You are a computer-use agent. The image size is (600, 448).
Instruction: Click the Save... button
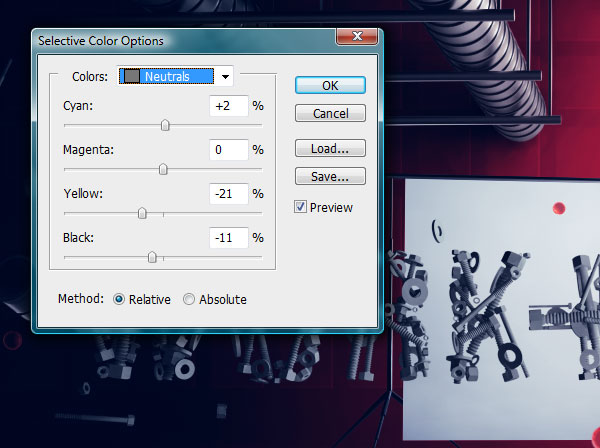click(330, 176)
